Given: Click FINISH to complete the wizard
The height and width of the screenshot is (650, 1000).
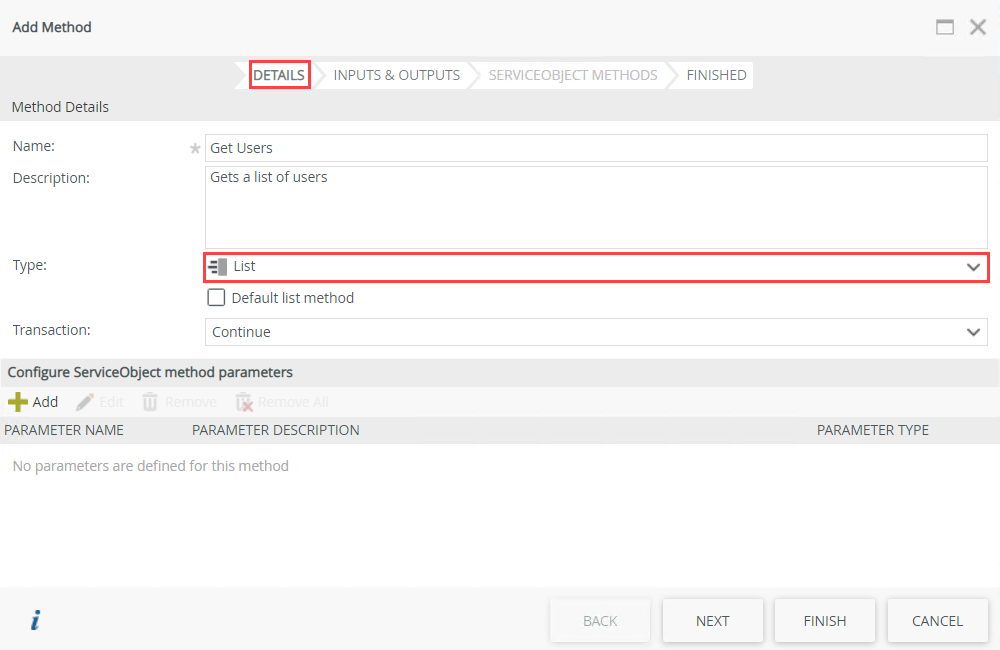Looking at the screenshot, I should pyautogui.click(x=824, y=620).
